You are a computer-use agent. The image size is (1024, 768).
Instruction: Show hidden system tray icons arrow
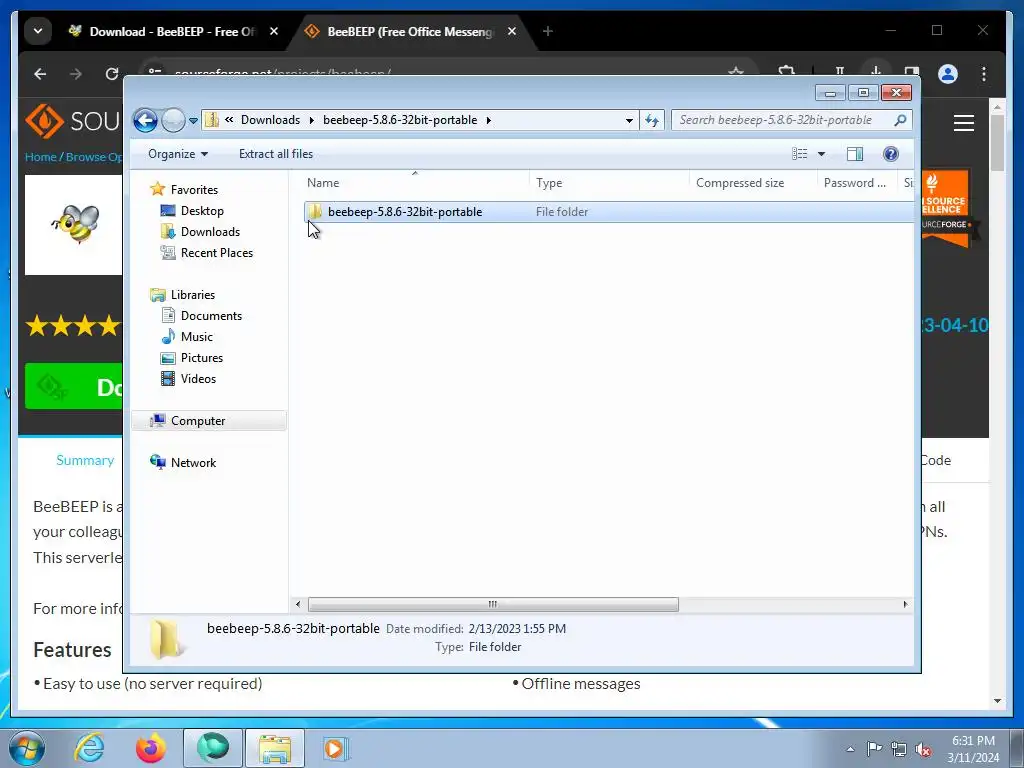click(x=850, y=750)
